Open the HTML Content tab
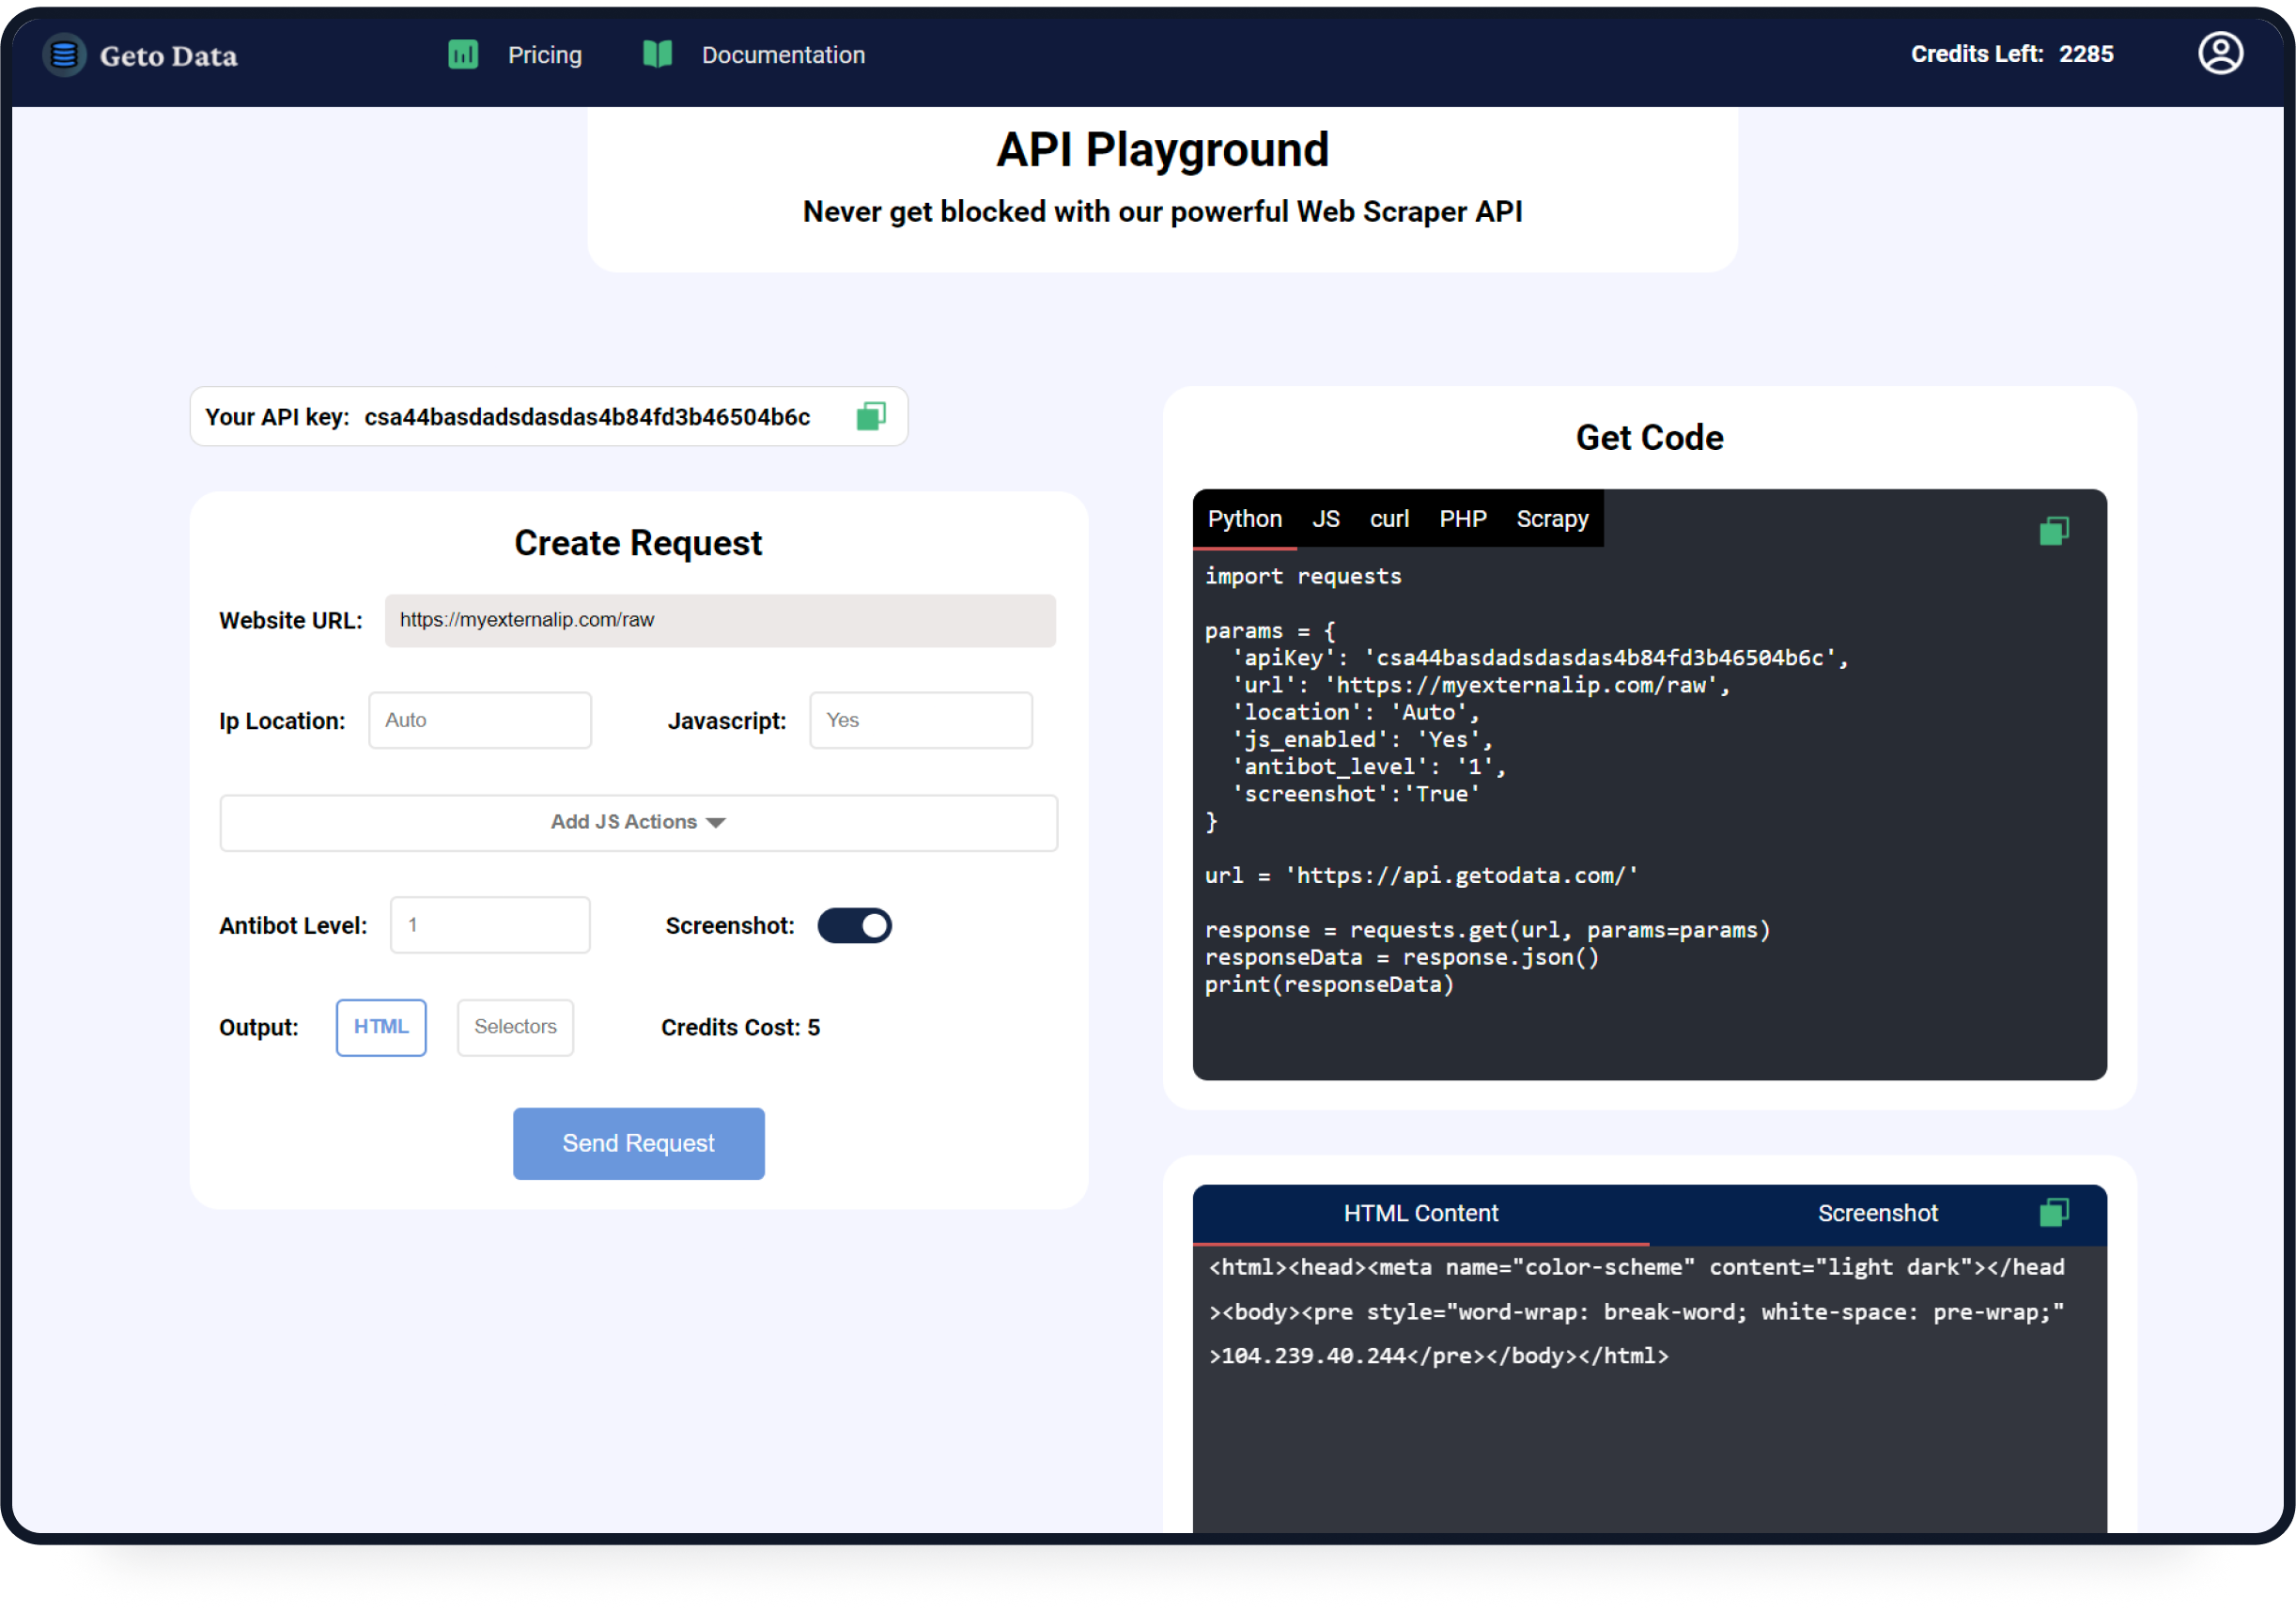 [x=1421, y=1213]
